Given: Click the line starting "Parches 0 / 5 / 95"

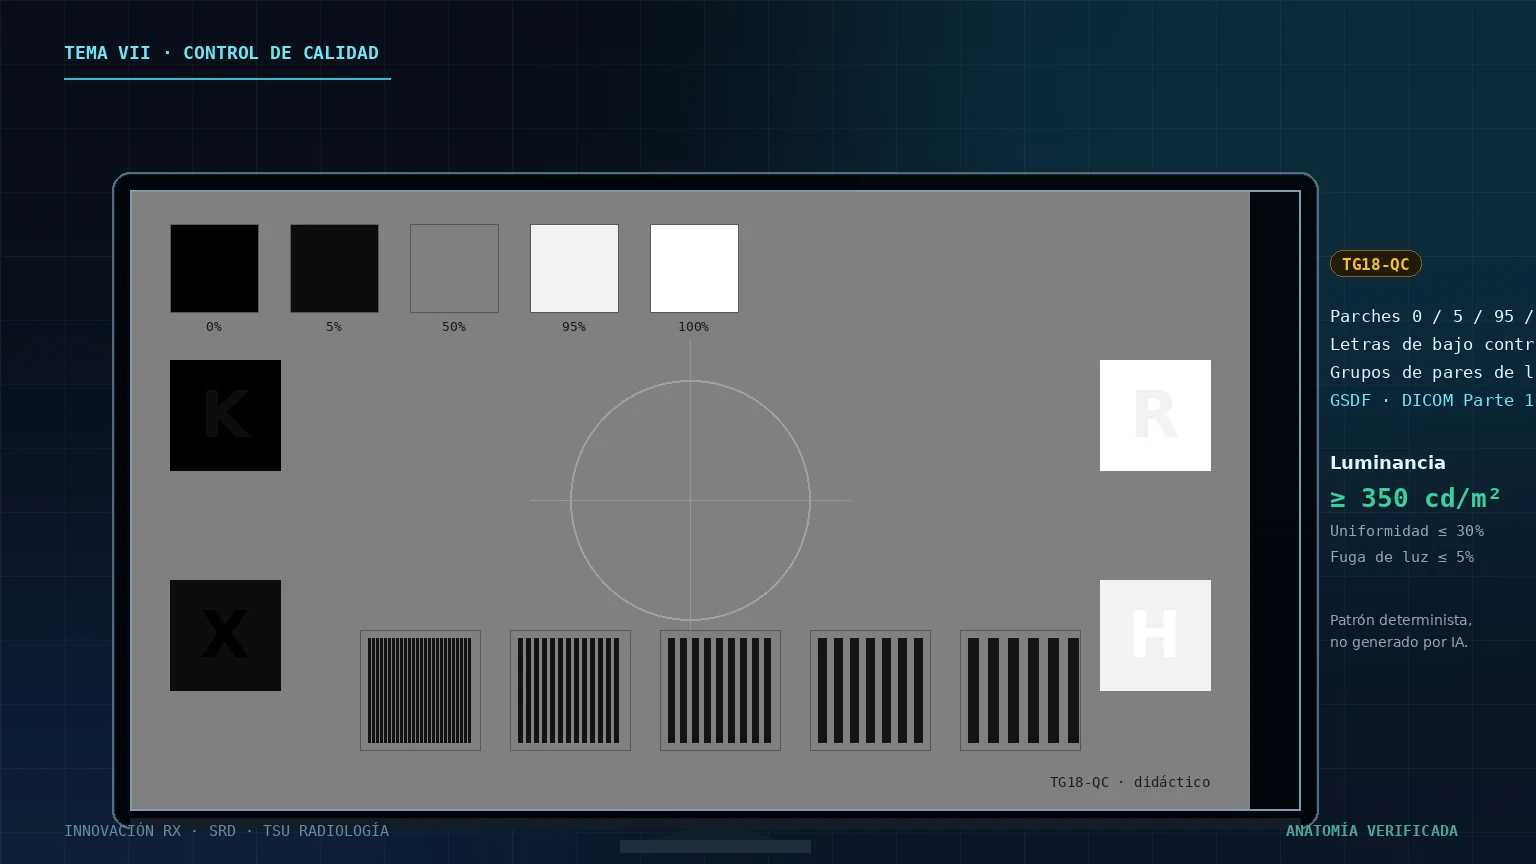Looking at the screenshot, I should pyautogui.click(x=1432, y=316).
